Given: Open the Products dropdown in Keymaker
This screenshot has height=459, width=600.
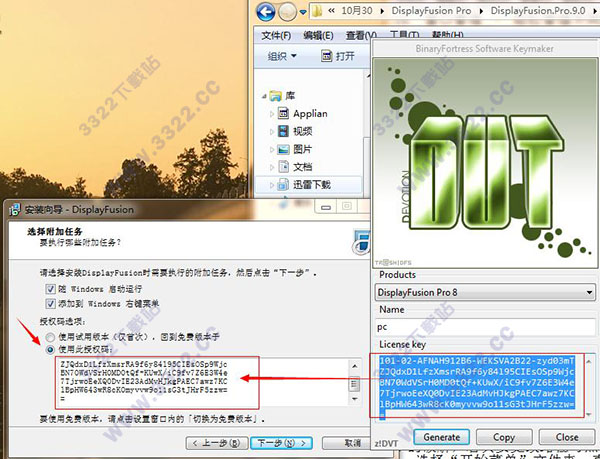Looking at the screenshot, I should pyautogui.click(x=485, y=293).
